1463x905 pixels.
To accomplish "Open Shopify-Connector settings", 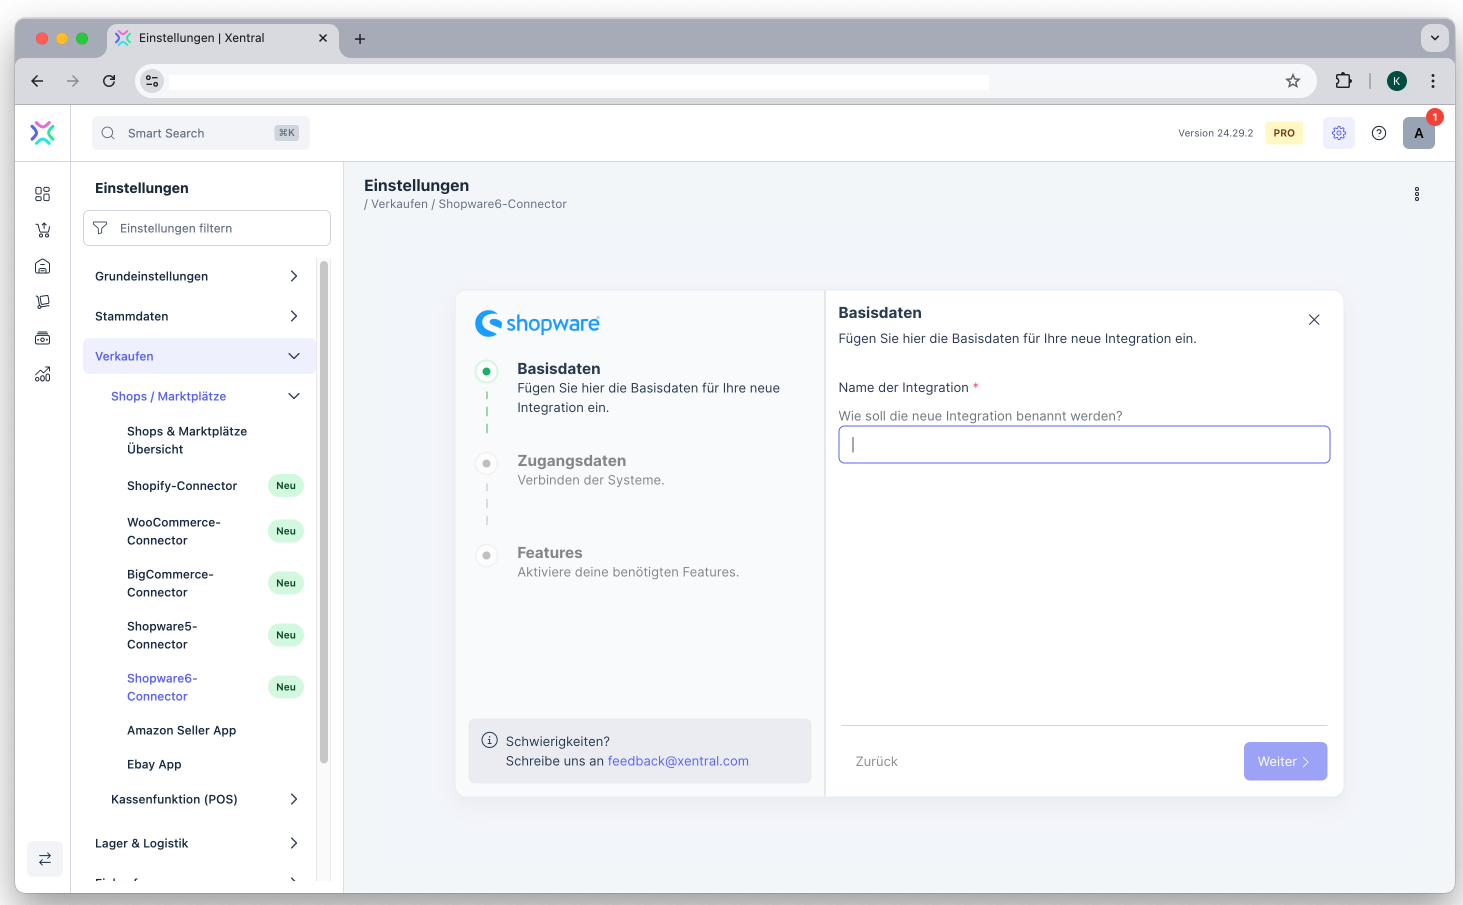I will coord(182,486).
